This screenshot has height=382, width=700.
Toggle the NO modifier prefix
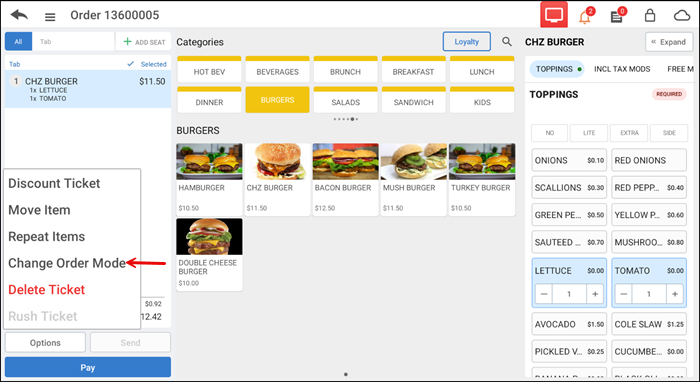pos(550,133)
